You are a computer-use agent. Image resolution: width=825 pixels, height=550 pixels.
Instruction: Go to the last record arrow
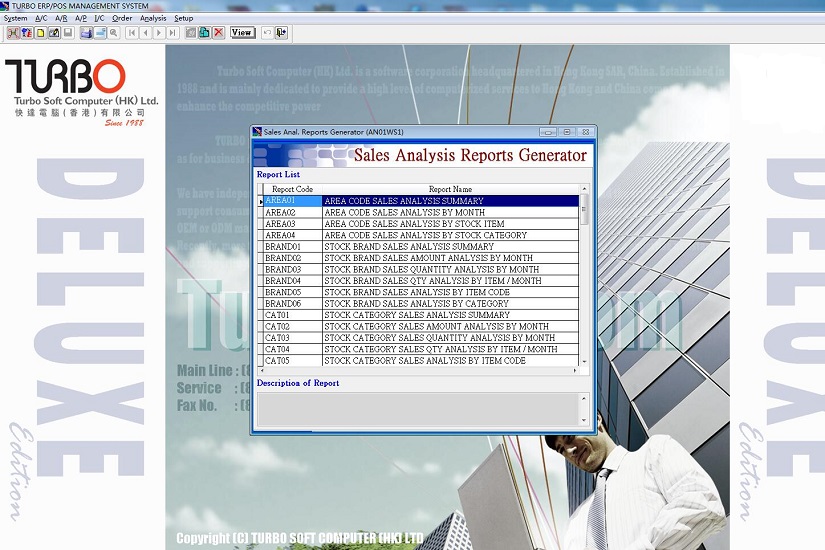point(173,33)
